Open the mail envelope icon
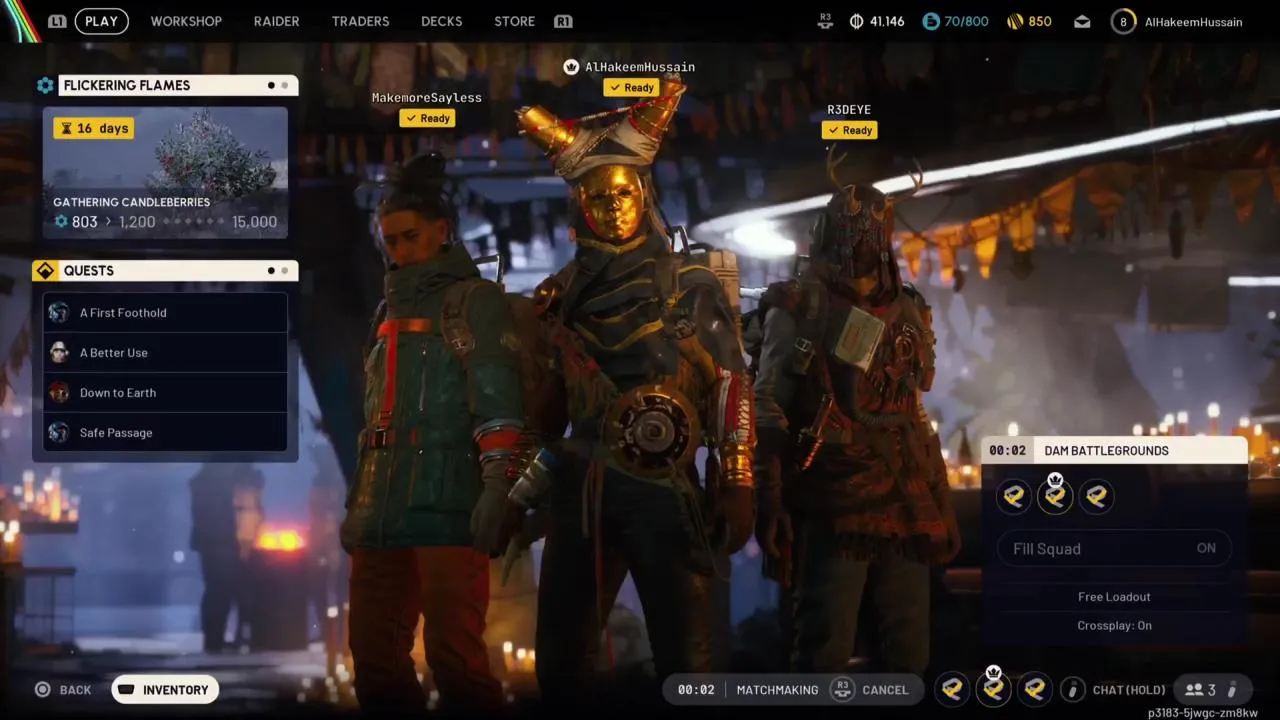 [x=1082, y=21]
